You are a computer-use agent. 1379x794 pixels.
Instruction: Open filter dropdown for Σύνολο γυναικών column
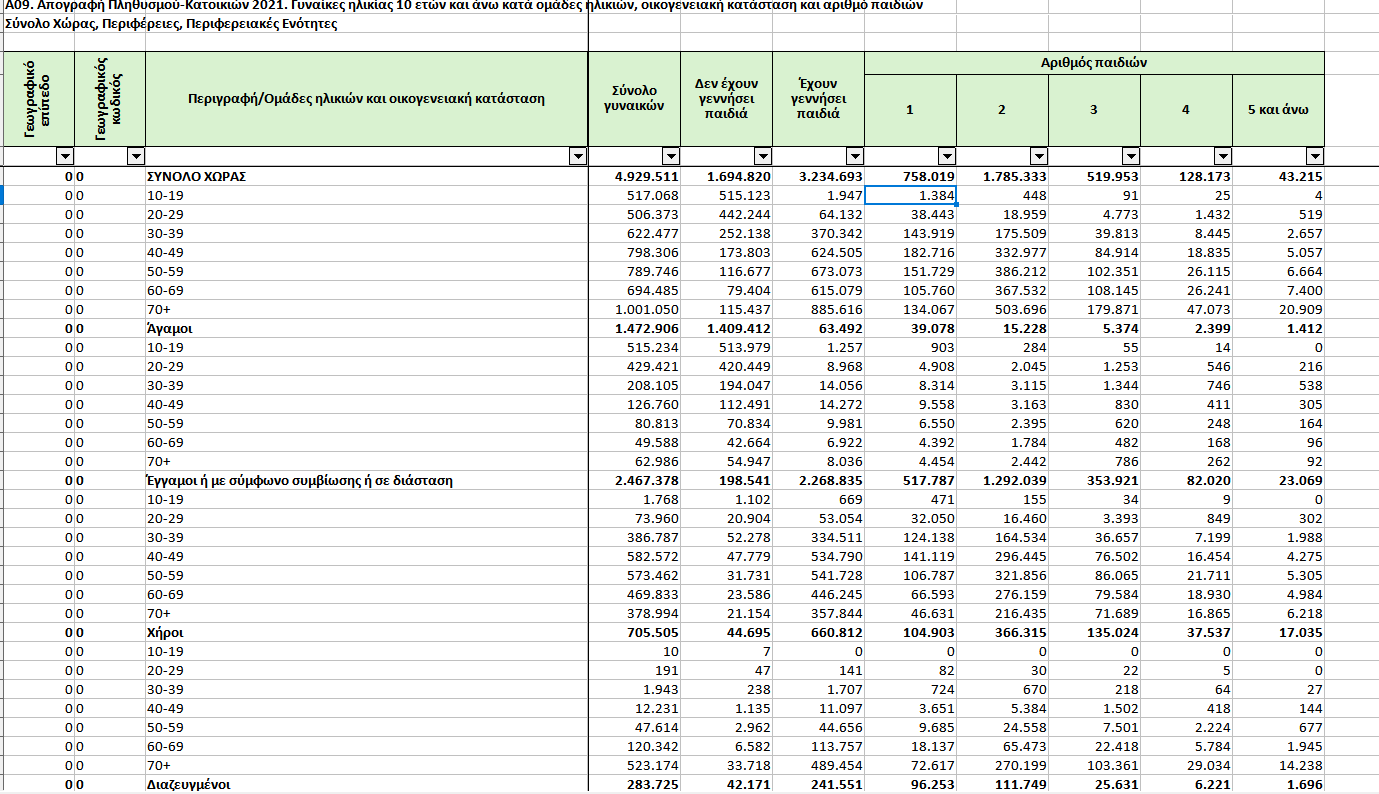click(670, 157)
